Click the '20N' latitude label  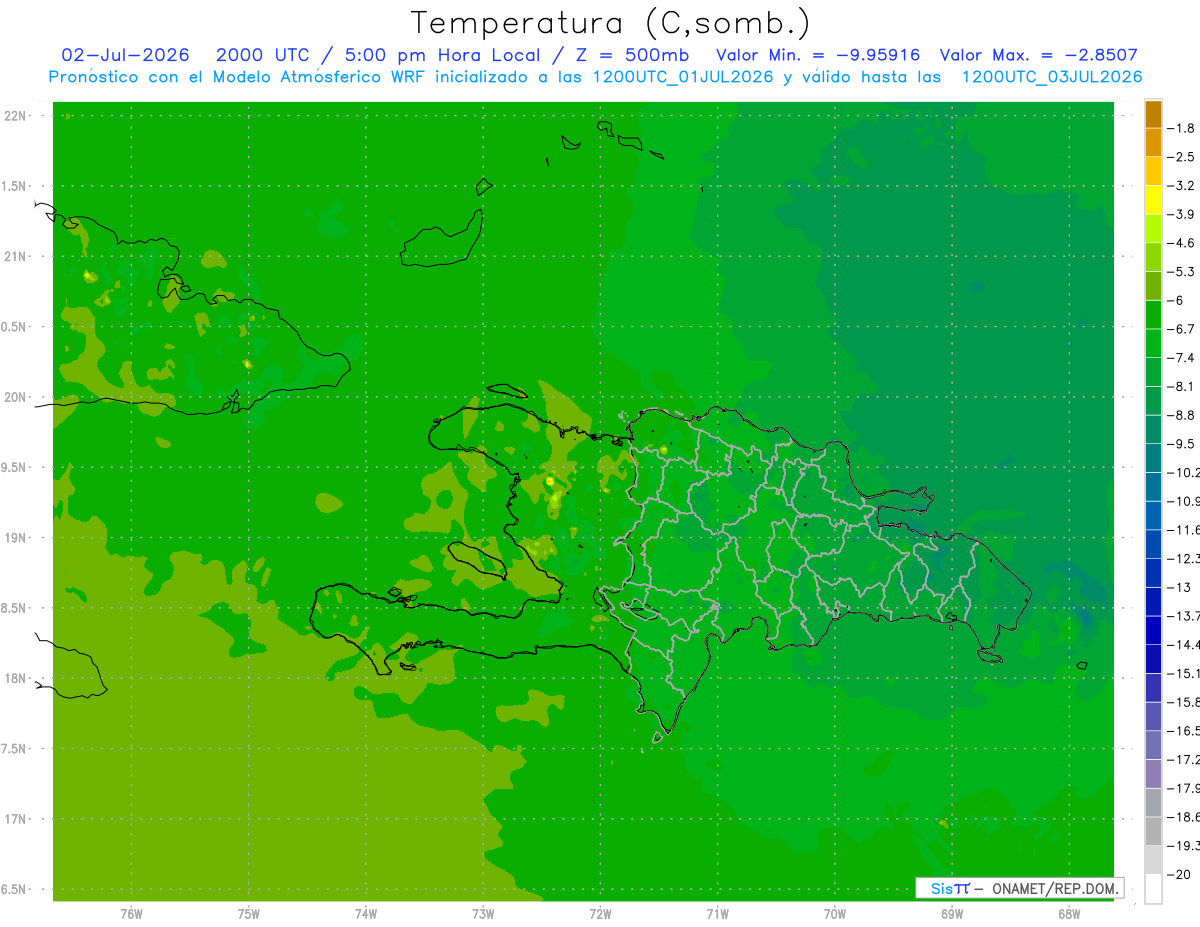tap(17, 397)
